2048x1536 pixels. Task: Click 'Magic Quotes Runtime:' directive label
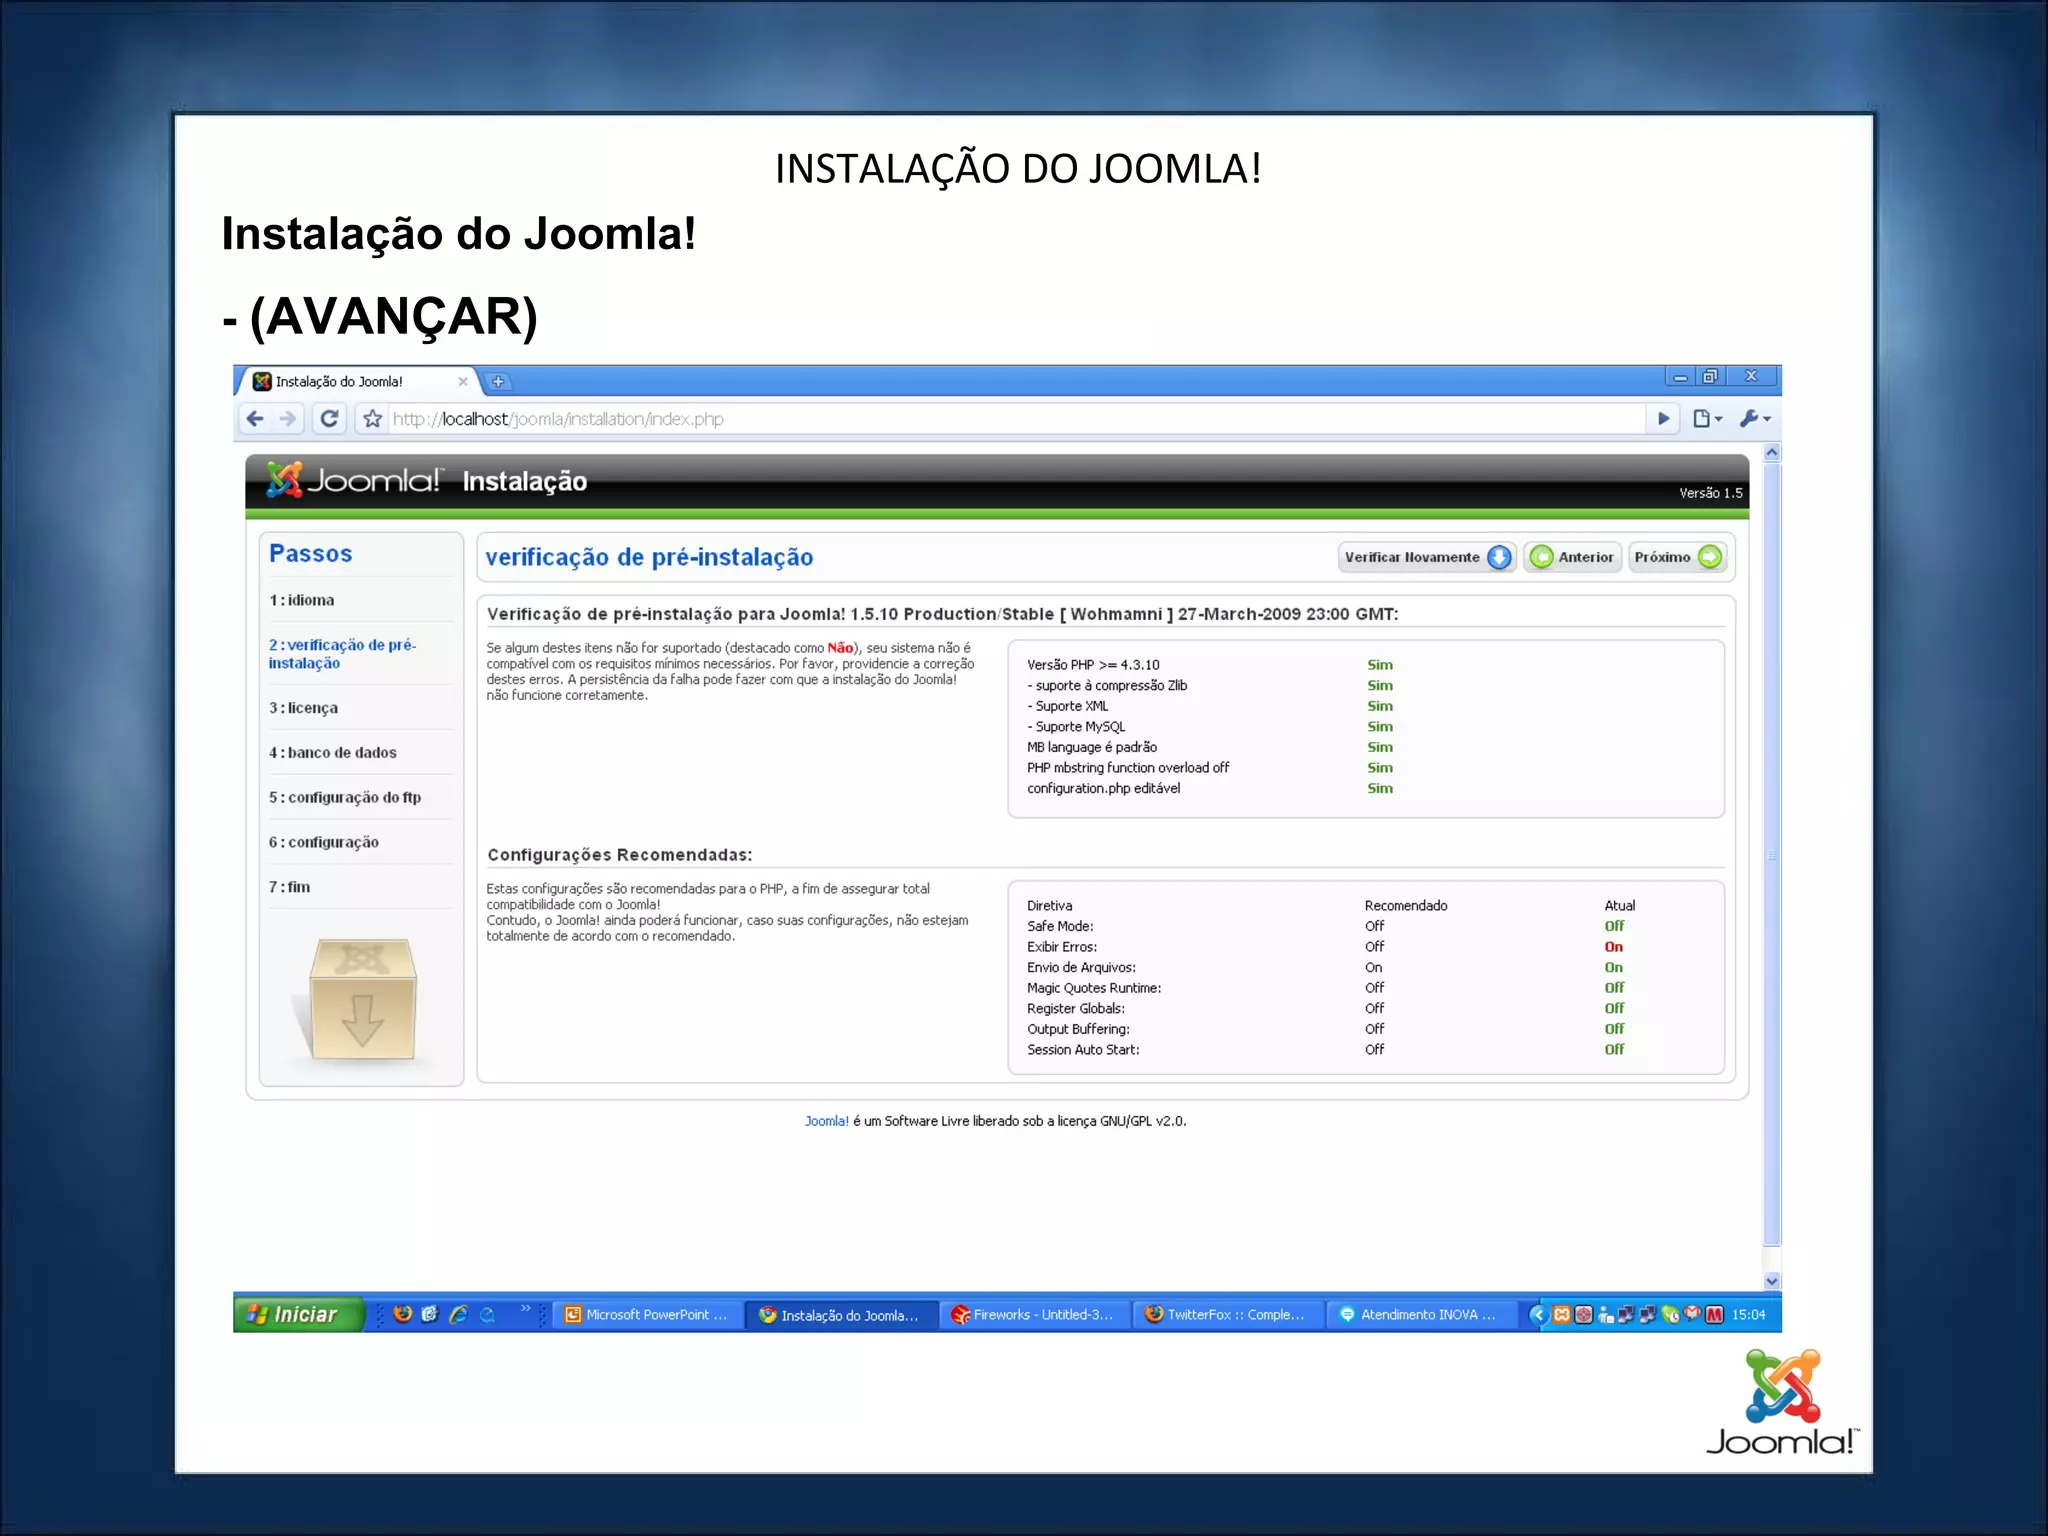(x=1094, y=988)
